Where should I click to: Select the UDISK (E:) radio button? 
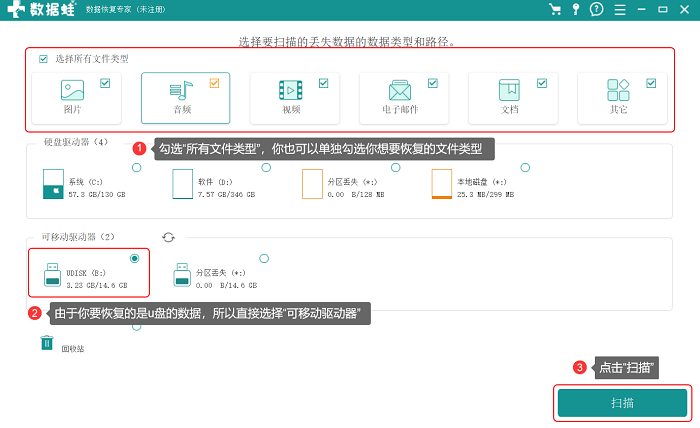[134, 258]
